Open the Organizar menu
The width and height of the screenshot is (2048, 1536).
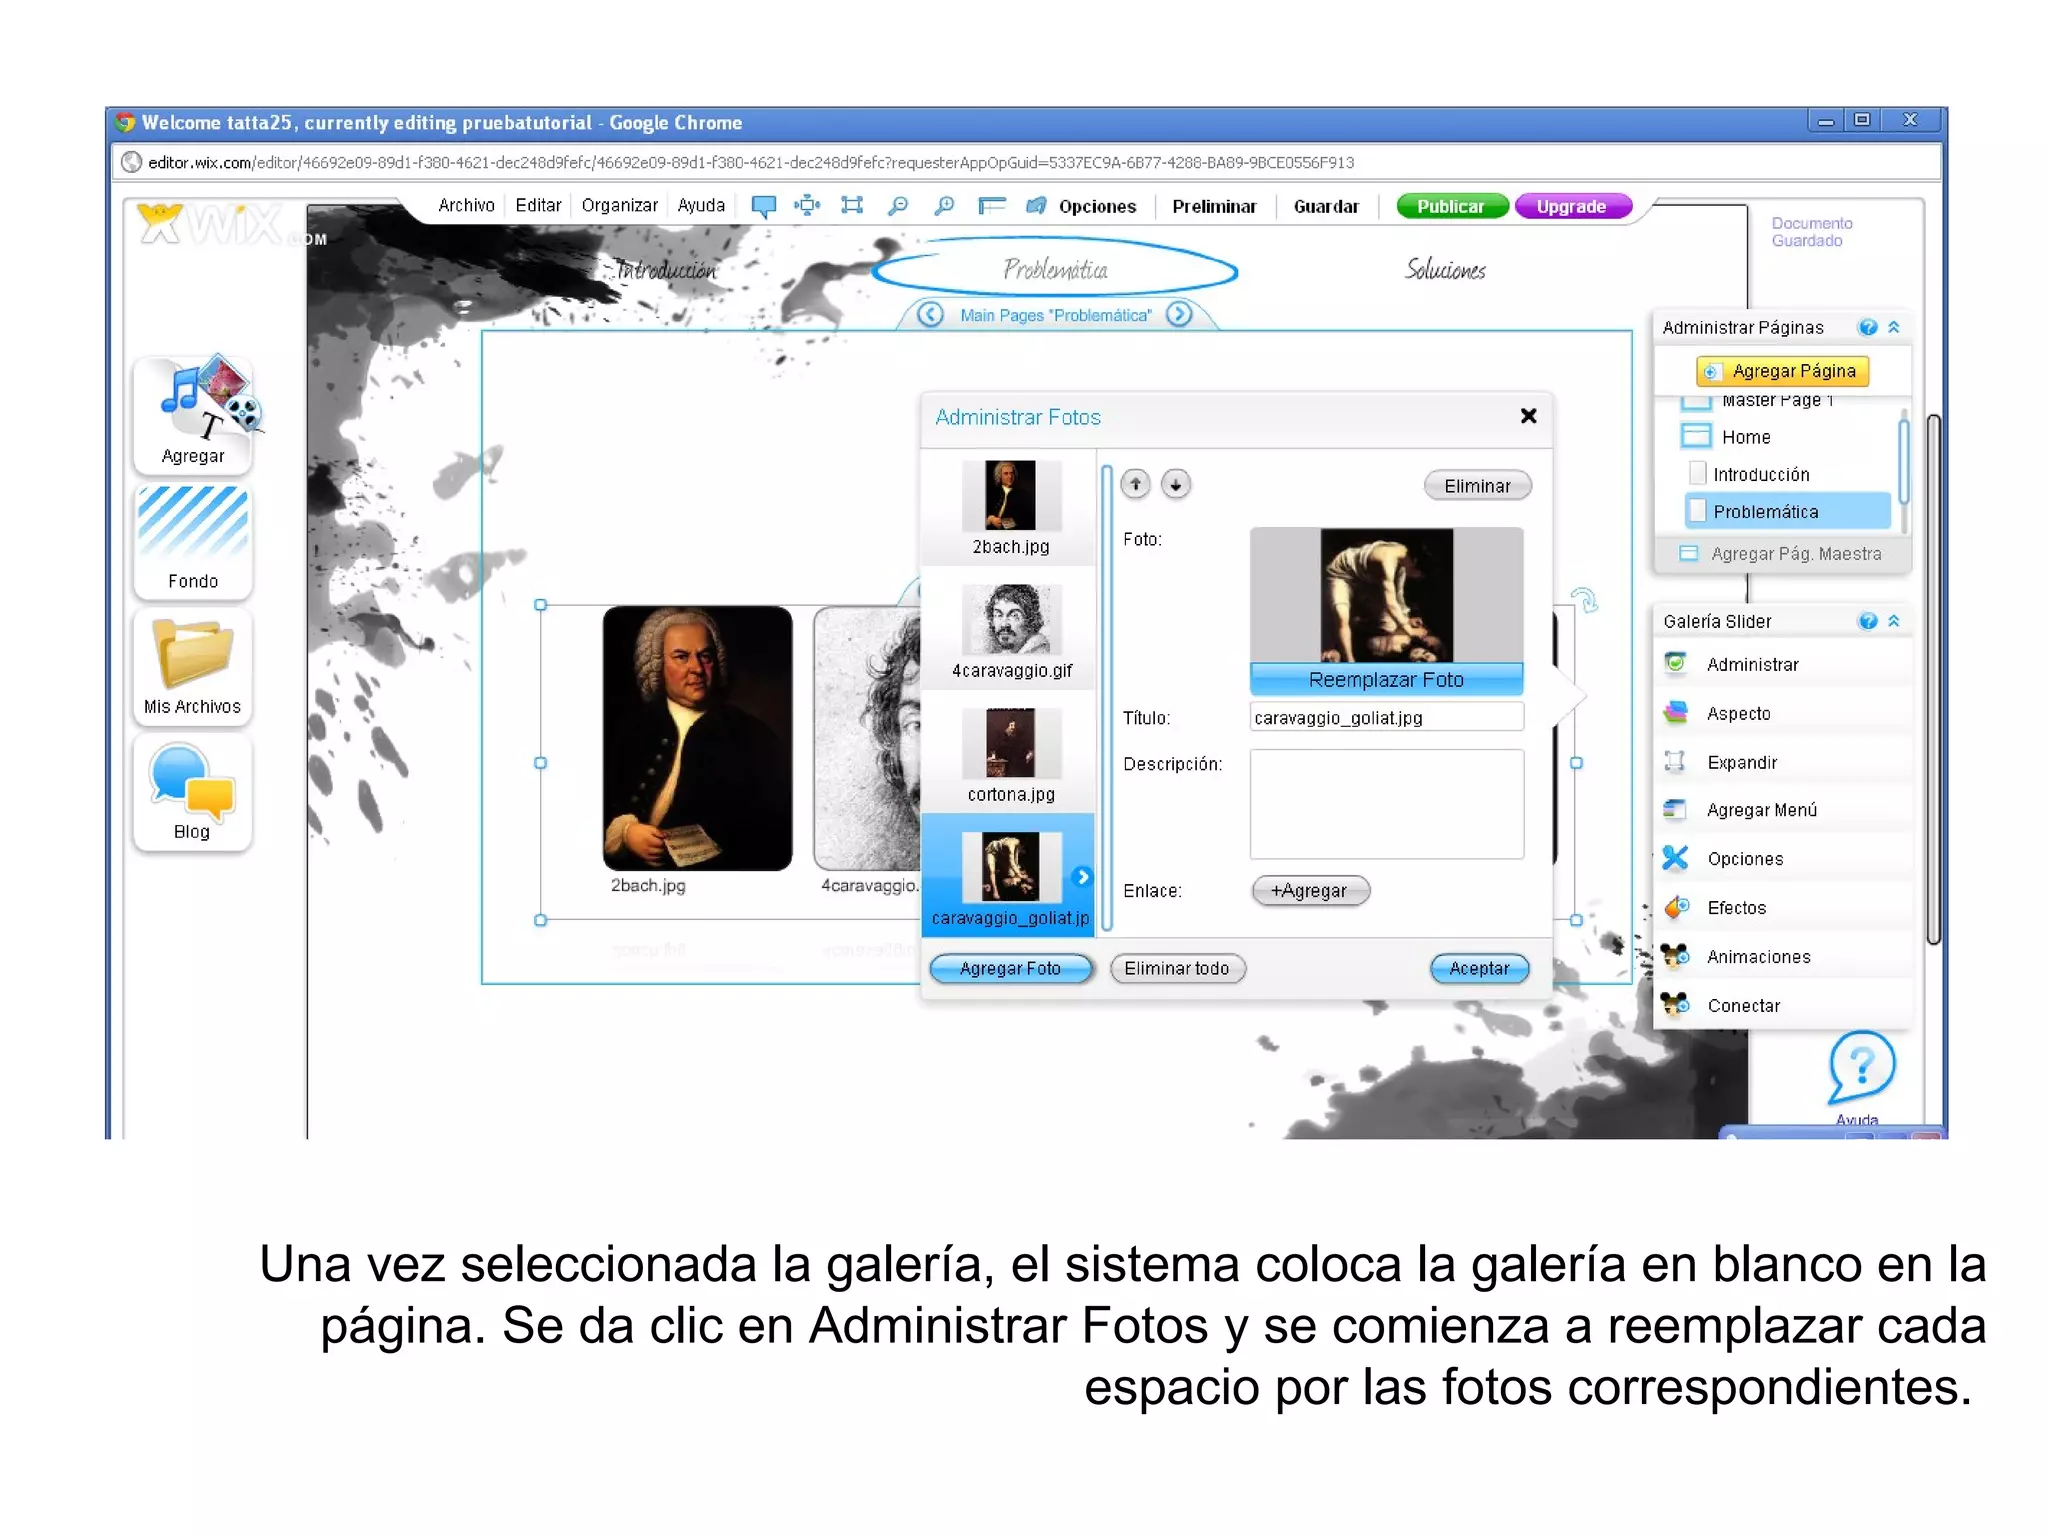(x=619, y=205)
